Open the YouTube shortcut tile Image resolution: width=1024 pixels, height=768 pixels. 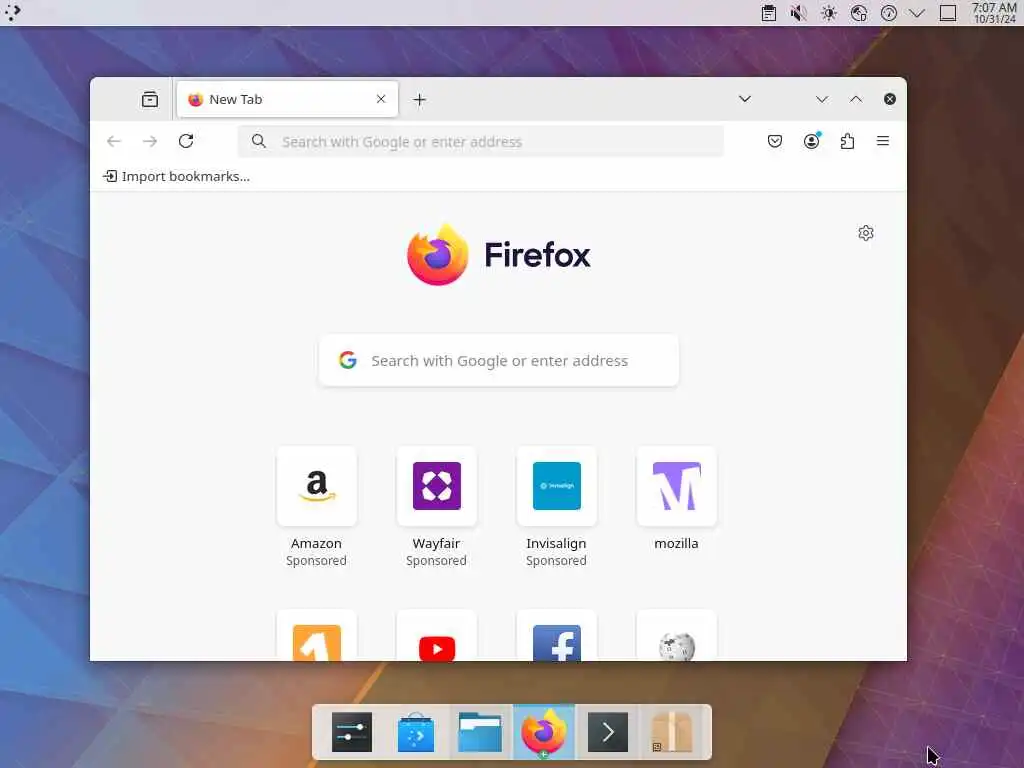coord(437,636)
